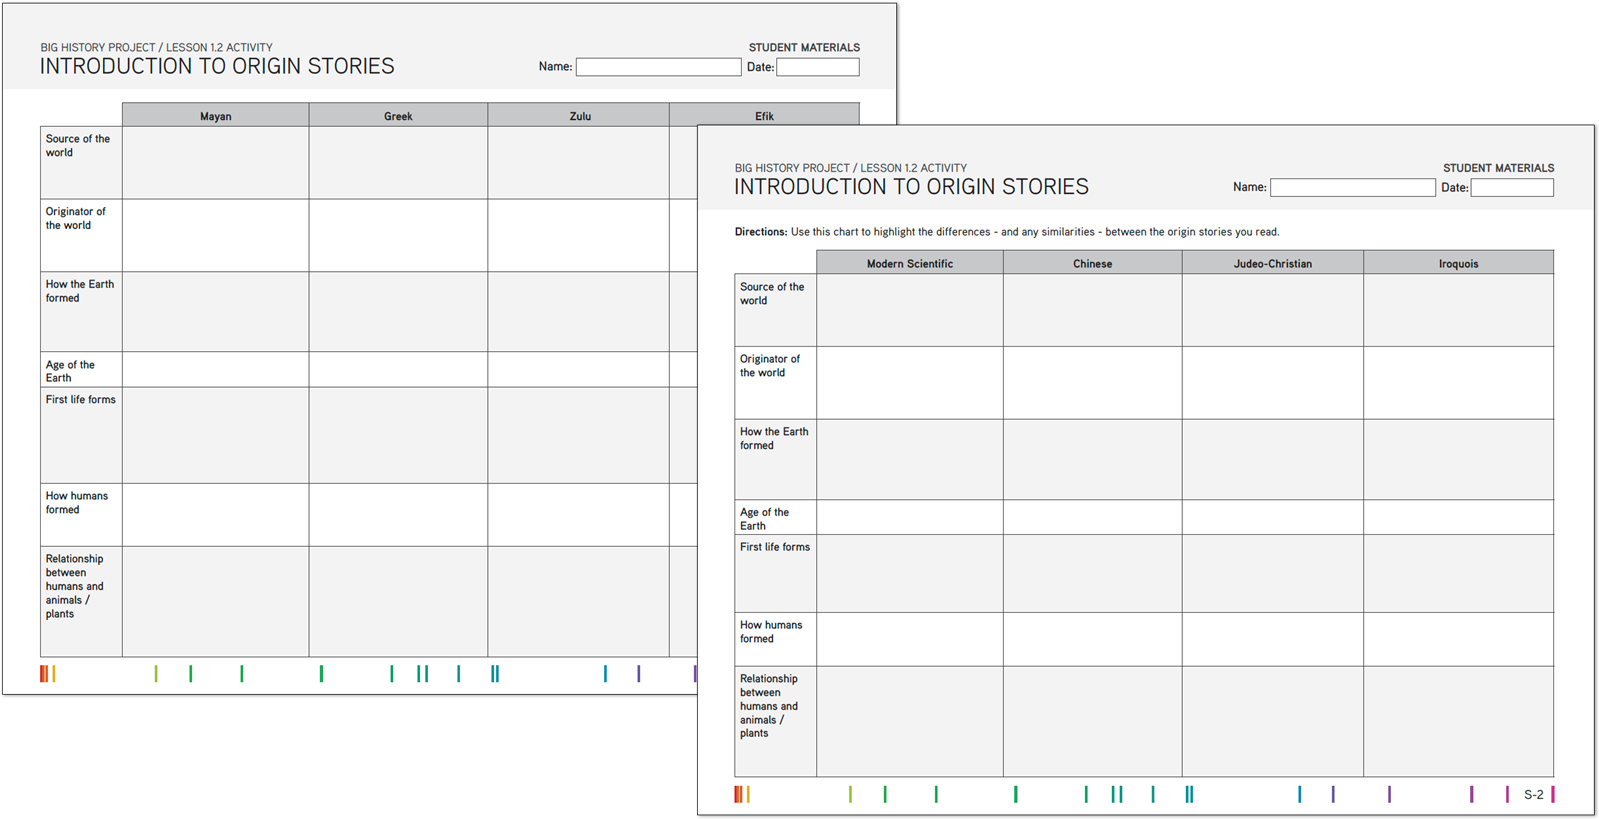Click the red-orange timeline marker on the front page
The height and width of the screenshot is (819, 1599).
739,794
